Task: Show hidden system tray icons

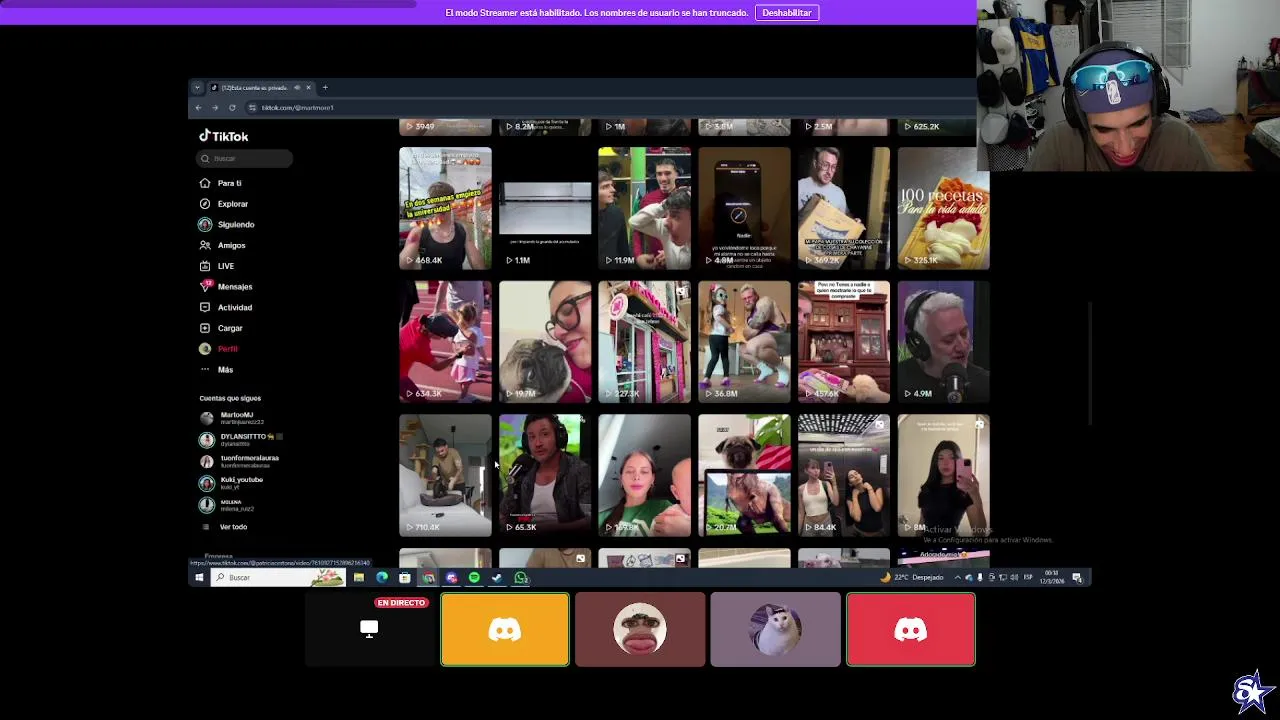Action: [x=957, y=577]
